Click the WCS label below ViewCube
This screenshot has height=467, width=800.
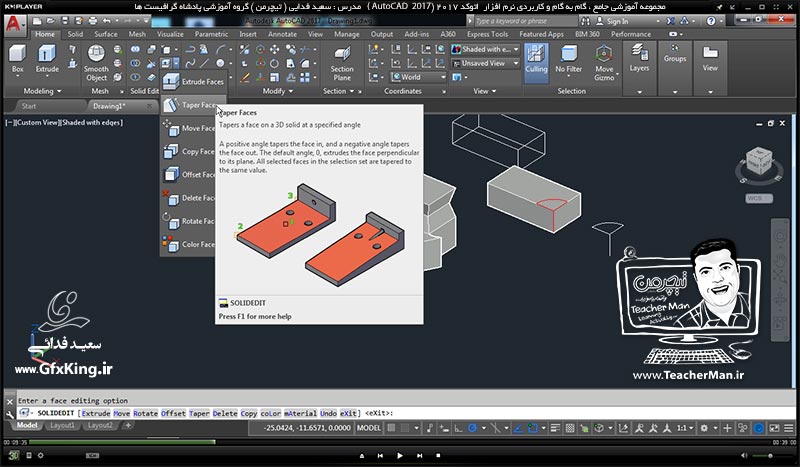point(759,198)
